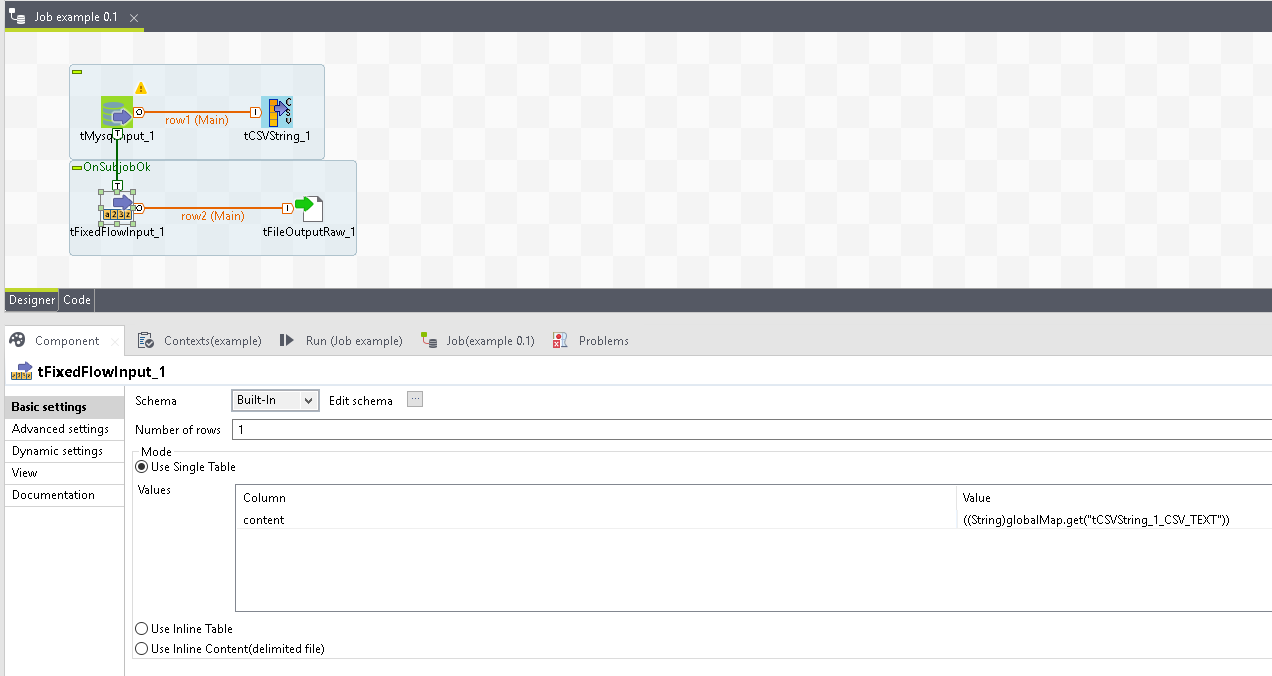Image resolution: width=1272 pixels, height=676 pixels.
Task: Collapse the upper subjob with minimize handle
Action: (x=77, y=71)
